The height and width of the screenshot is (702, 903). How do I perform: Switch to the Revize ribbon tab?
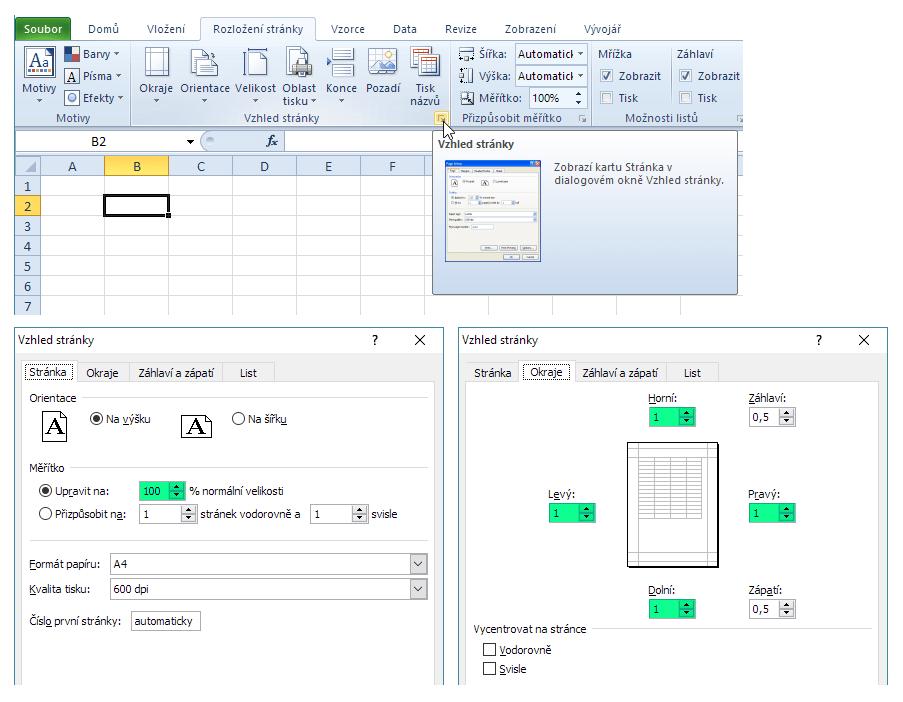click(461, 29)
